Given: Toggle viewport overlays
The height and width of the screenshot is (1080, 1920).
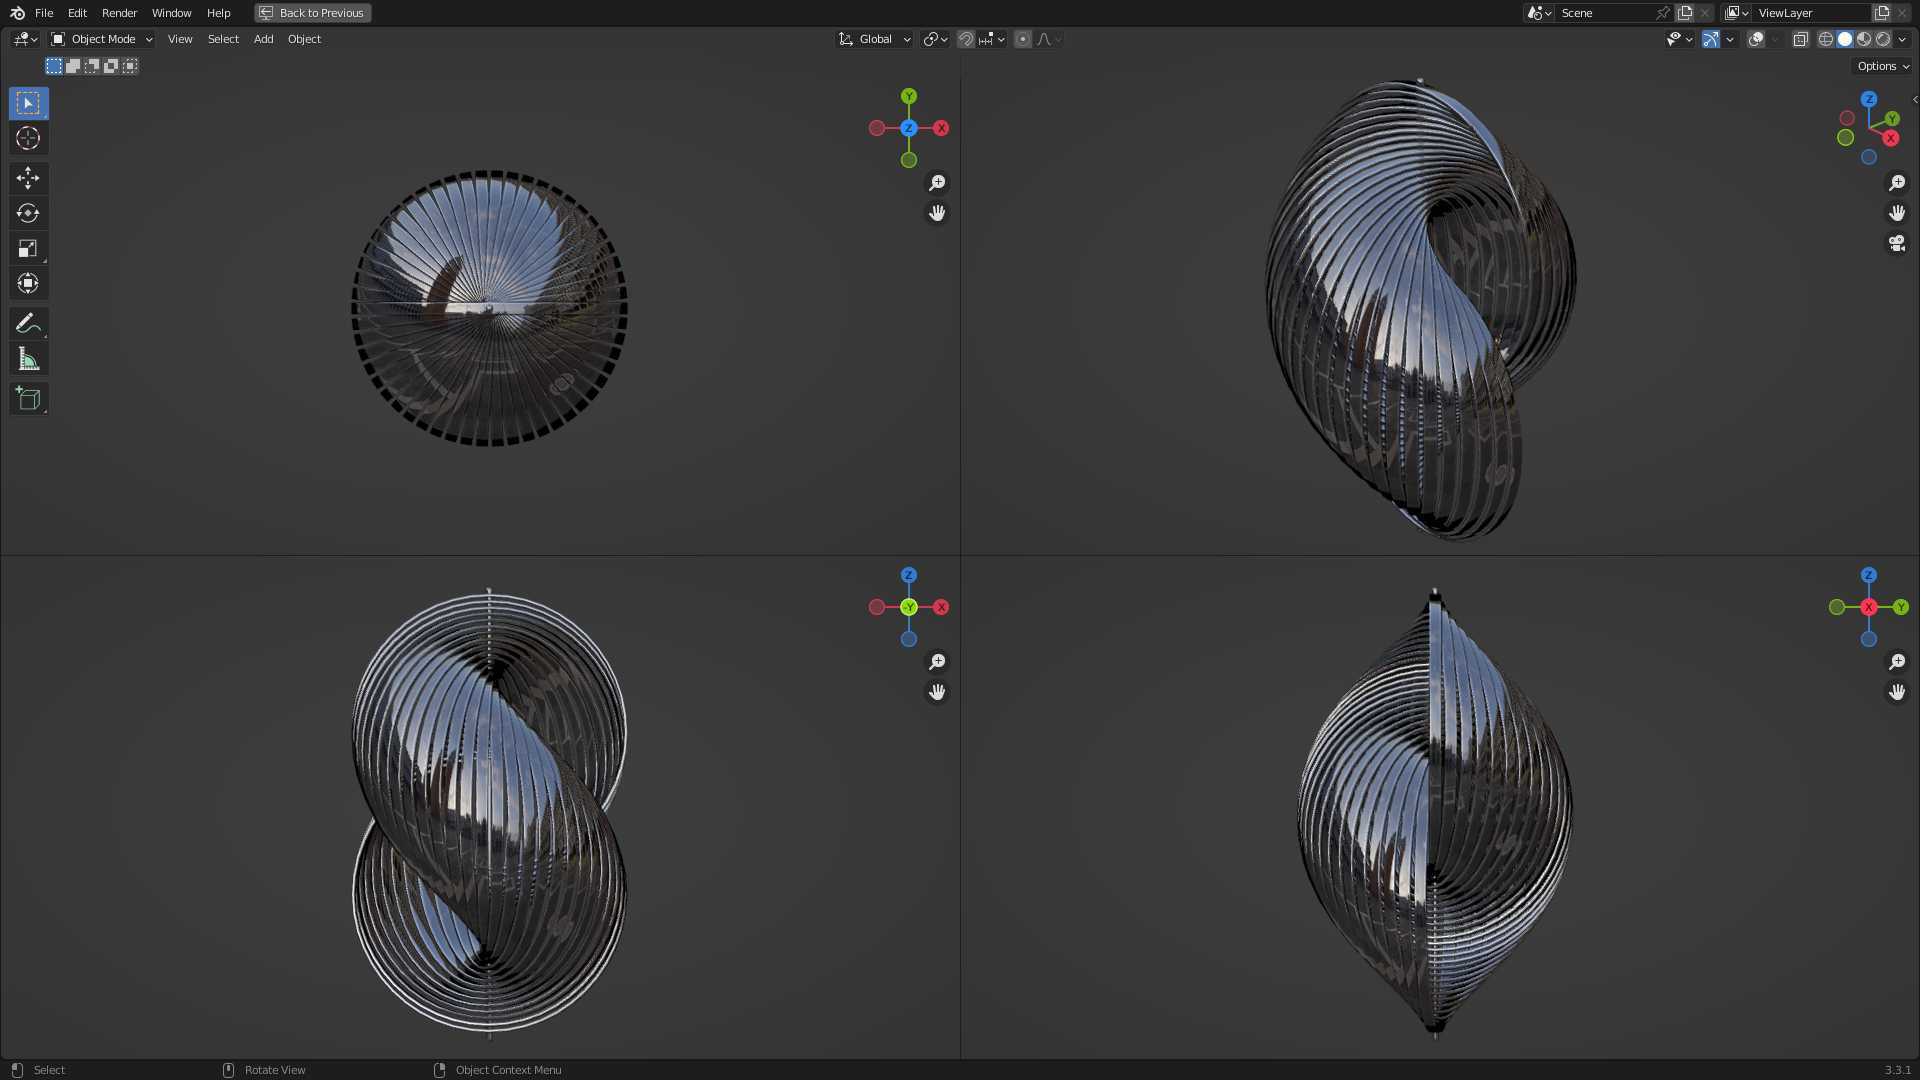Looking at the screenshot, I should 1756,39.
